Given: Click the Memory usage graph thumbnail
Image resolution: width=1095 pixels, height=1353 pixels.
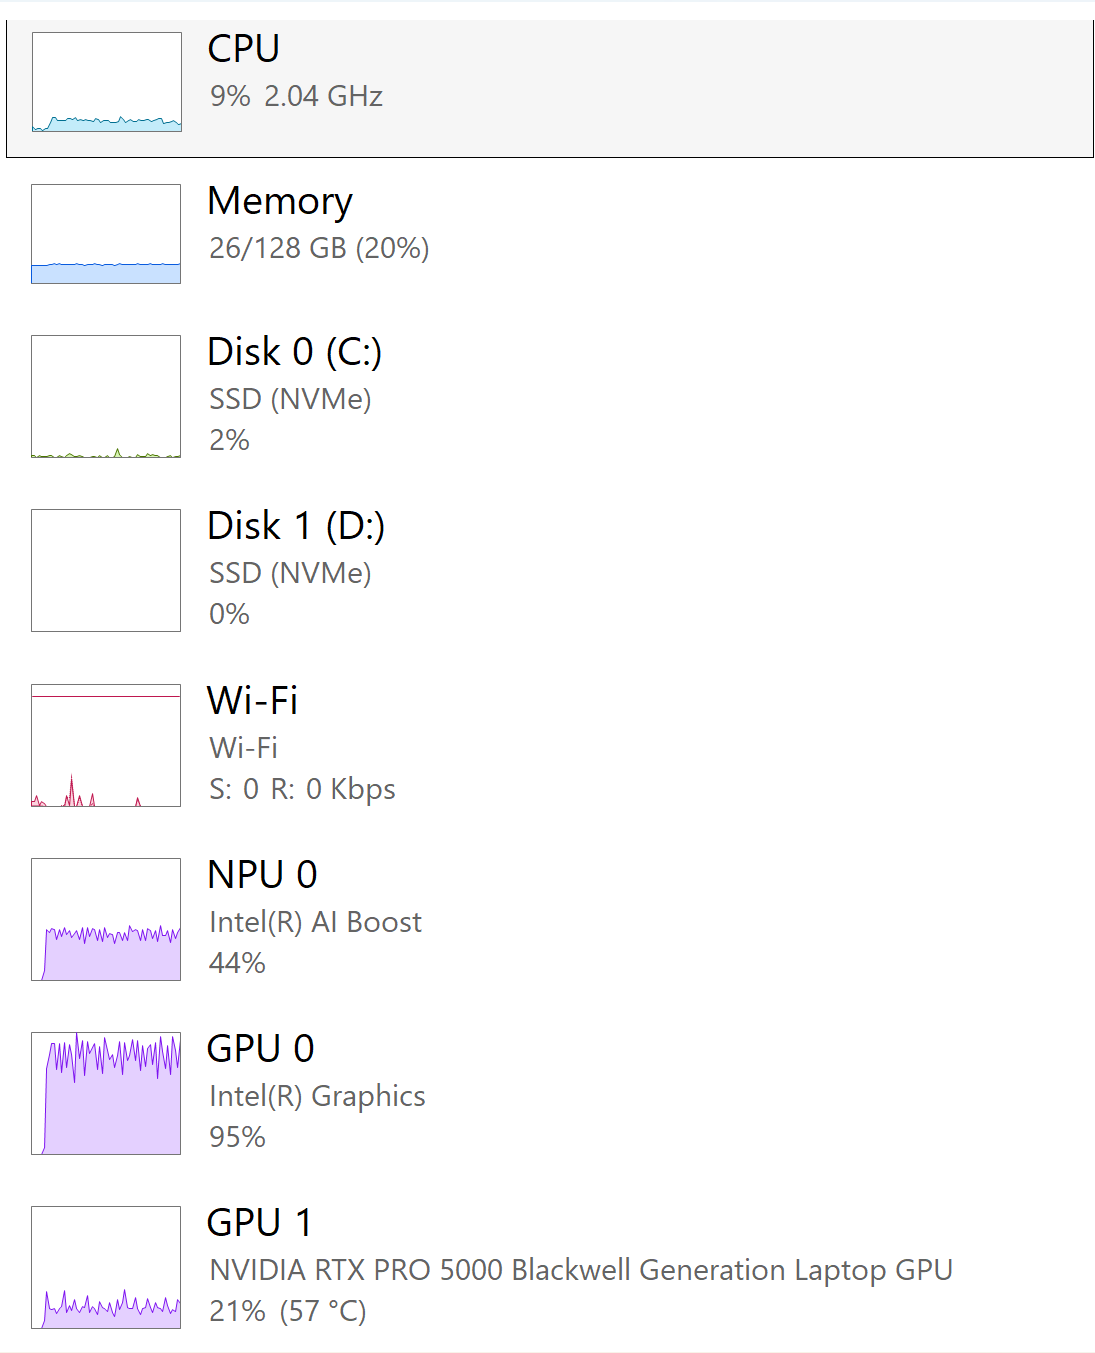Looking at the screenshot, I should [x=106, y=234].
